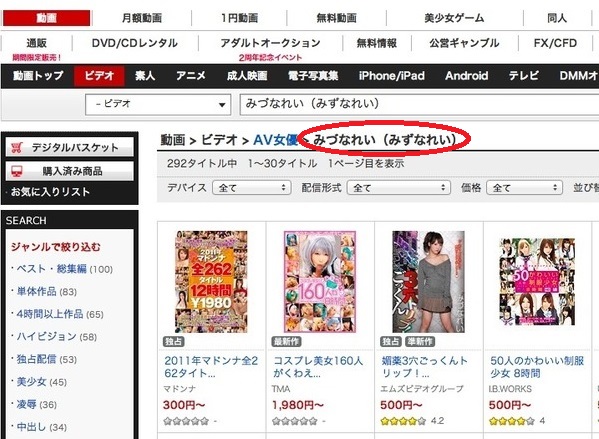Expand the 配信形式 filter dropdown

tap(399, 188)
